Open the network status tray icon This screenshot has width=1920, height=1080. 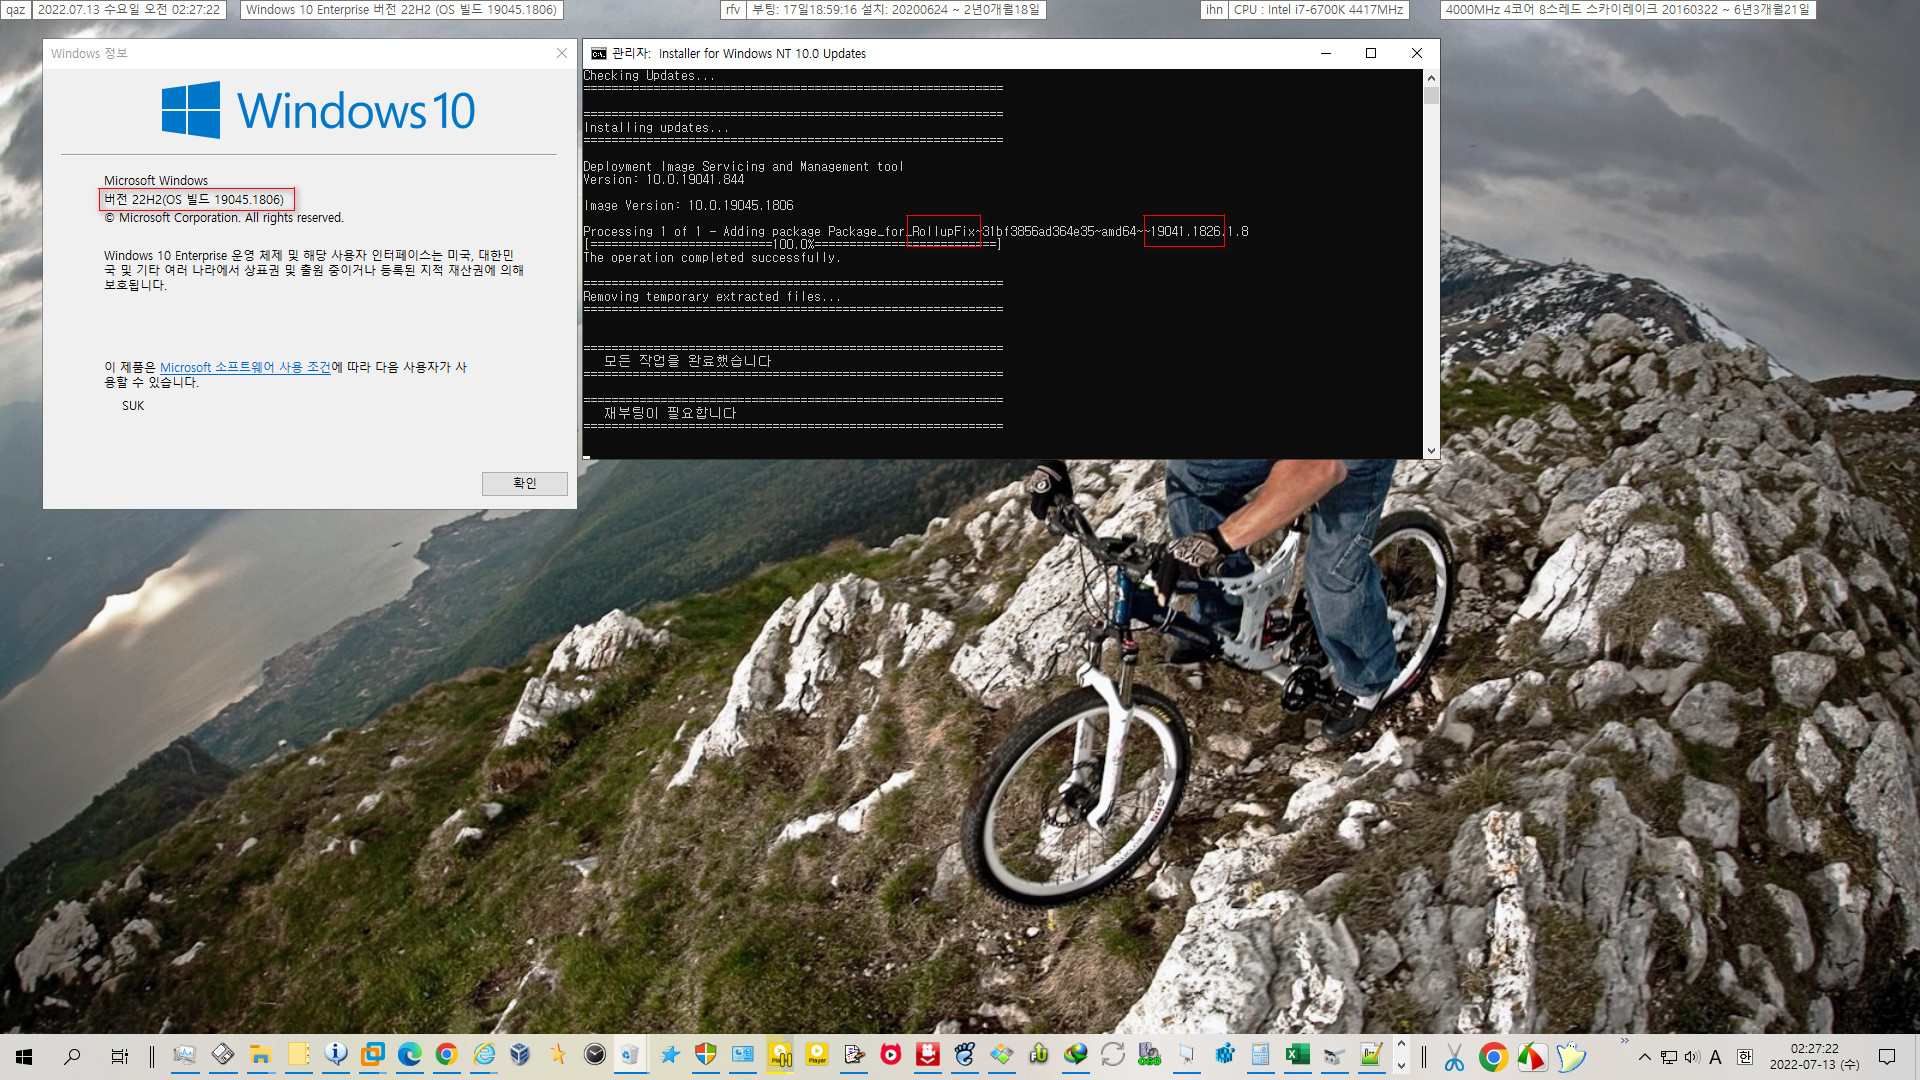point(1668,1057)
